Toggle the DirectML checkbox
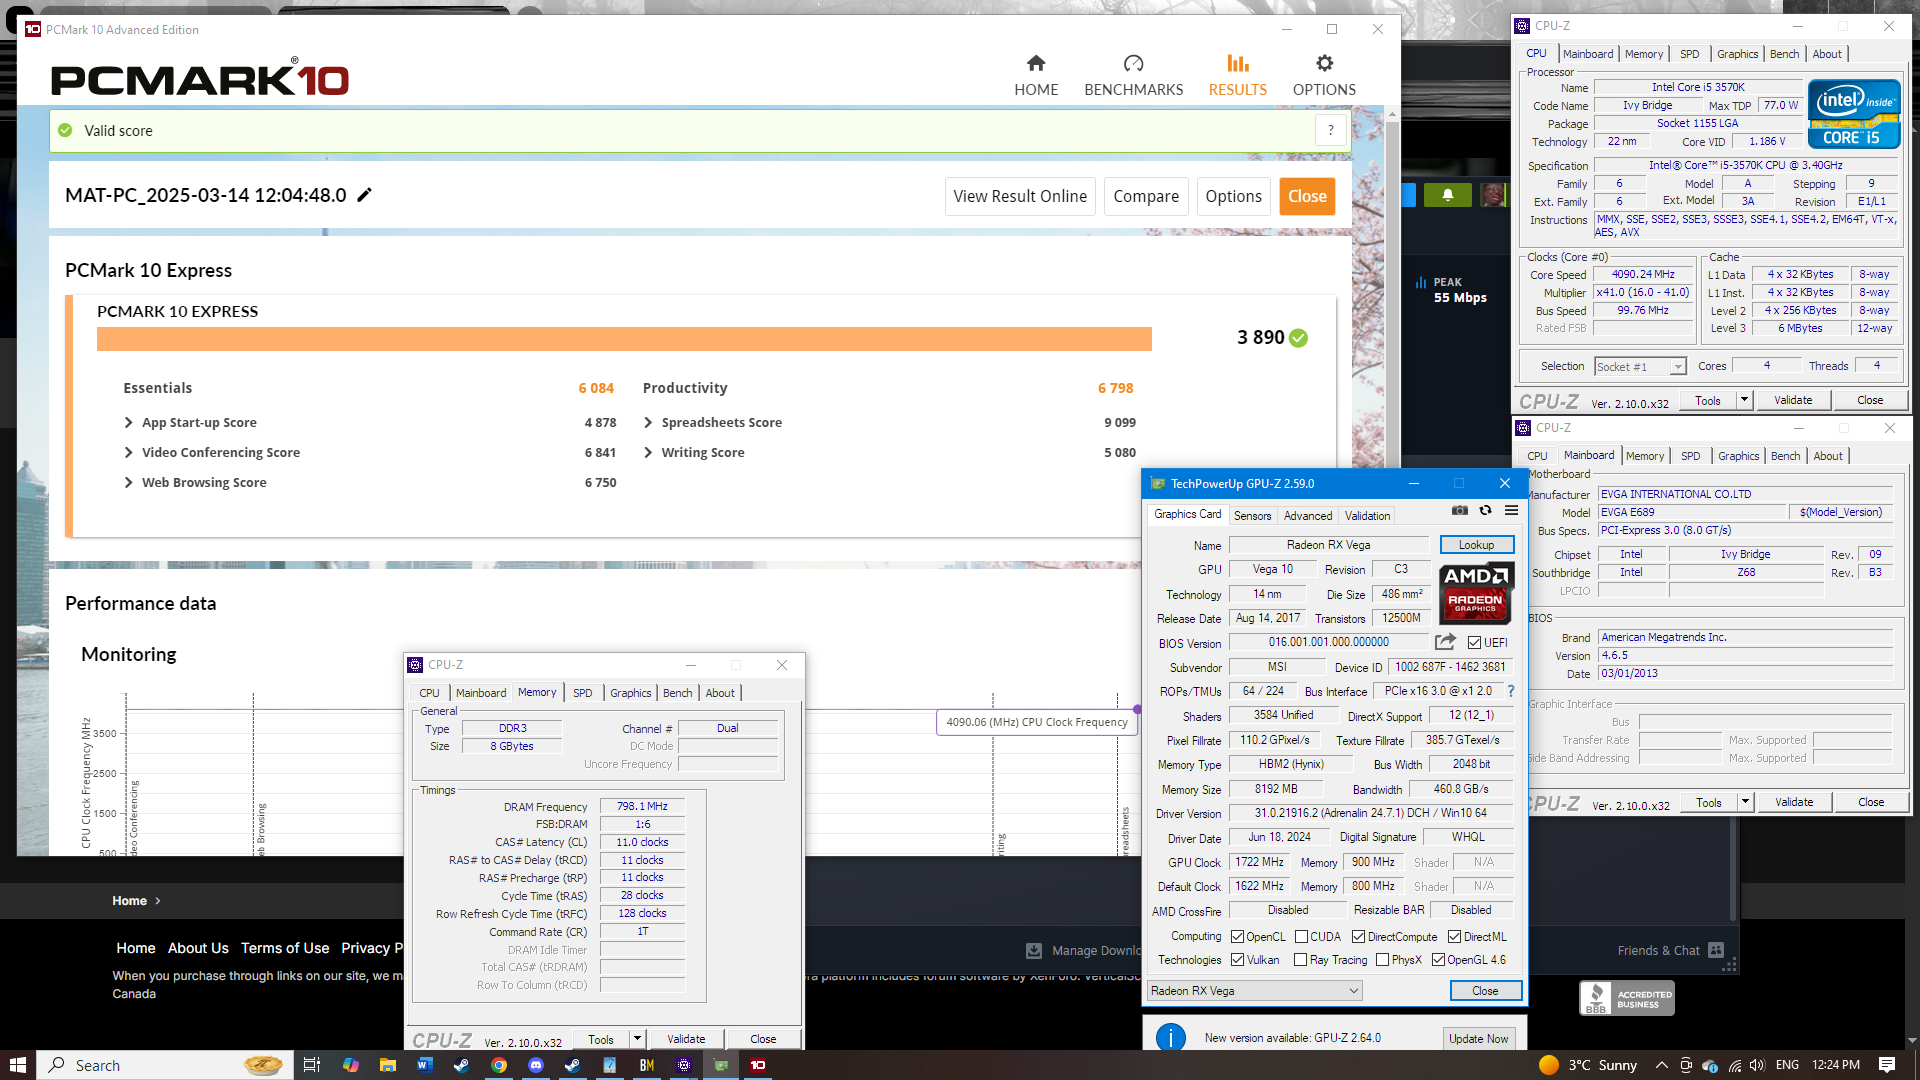The width and height of the screenshot is (1920, 1080). pos(1455,937)
